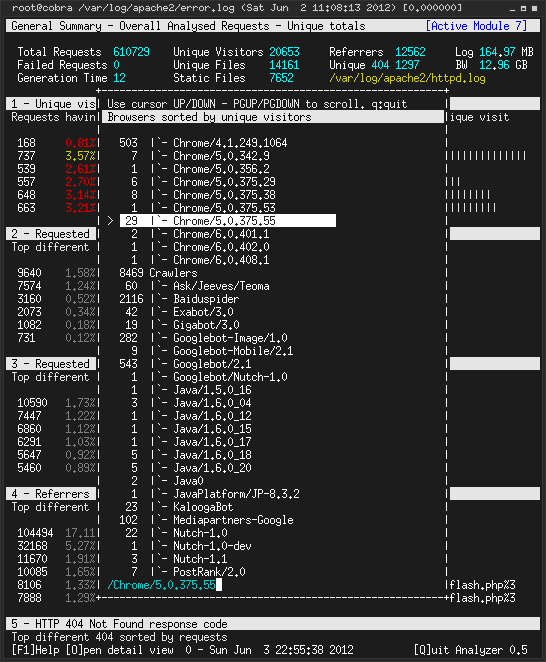Click the 104494 referrers count

(x=35, y=533)
